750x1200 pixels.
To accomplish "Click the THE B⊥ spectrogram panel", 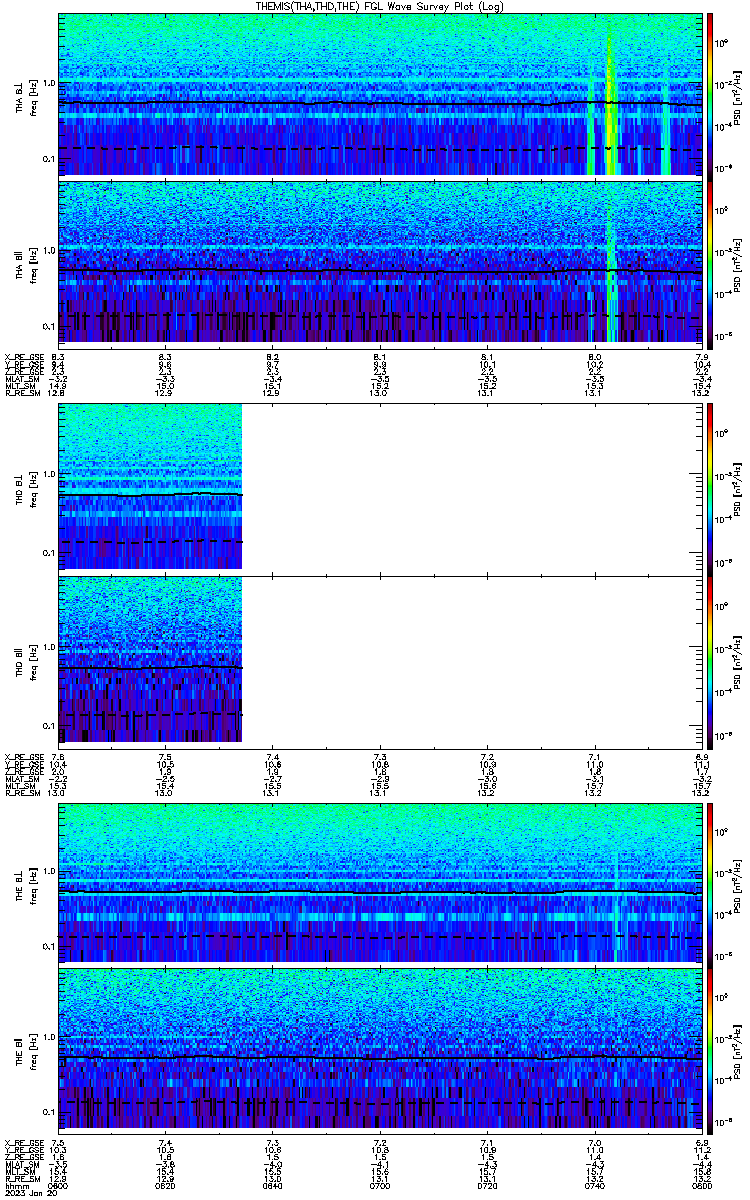I will pyautogui.click(x=380, y=881).
